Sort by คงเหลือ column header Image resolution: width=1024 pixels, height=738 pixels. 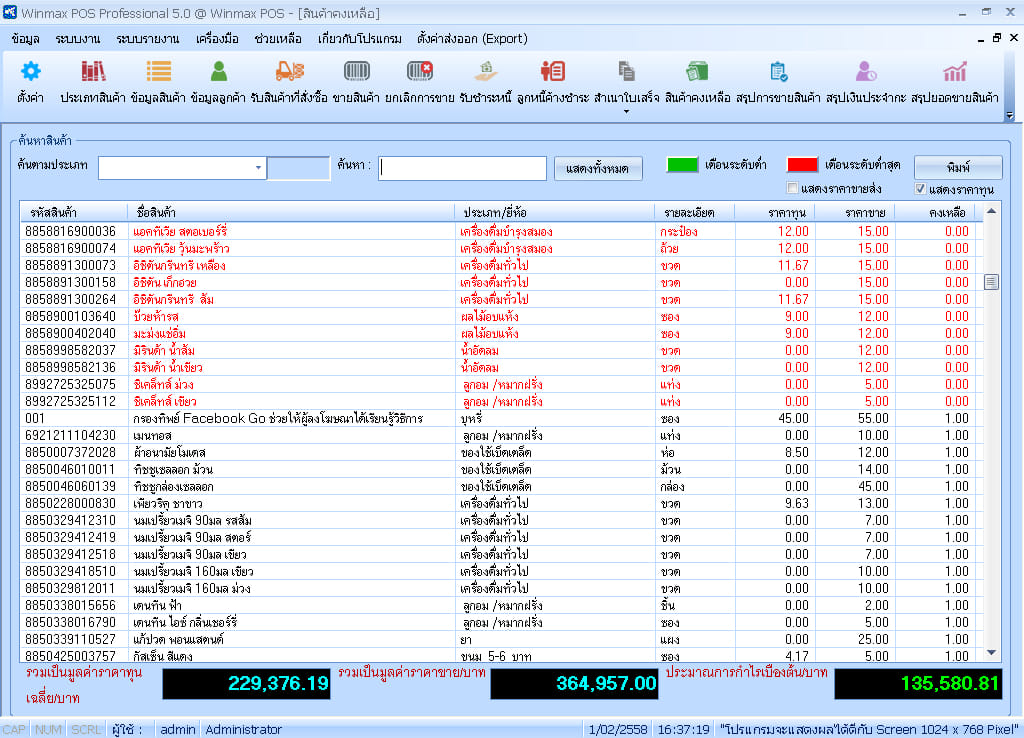pos(935,212)
